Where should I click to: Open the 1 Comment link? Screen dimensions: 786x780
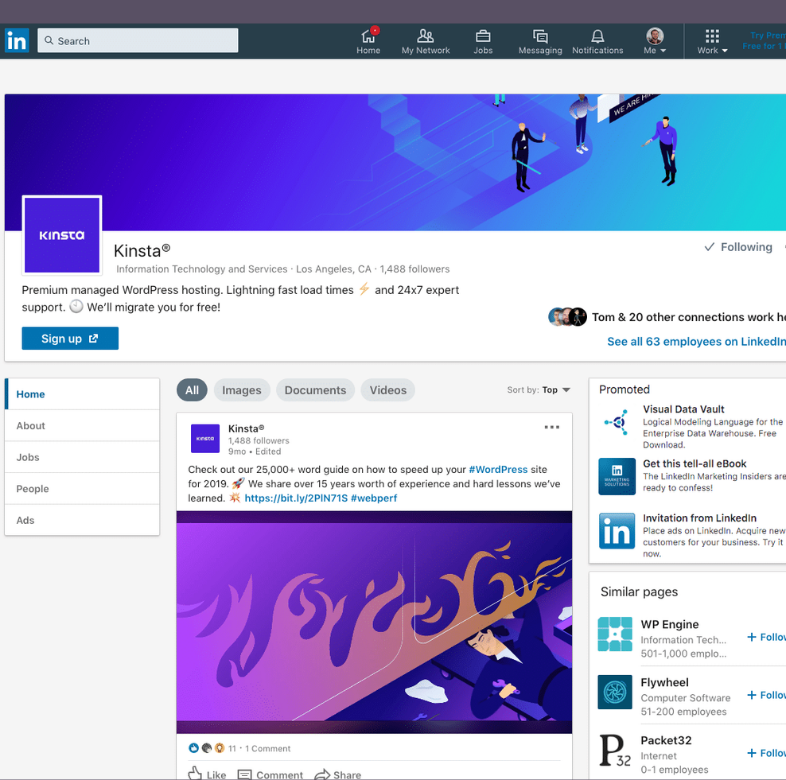click(x=268, y=748)
